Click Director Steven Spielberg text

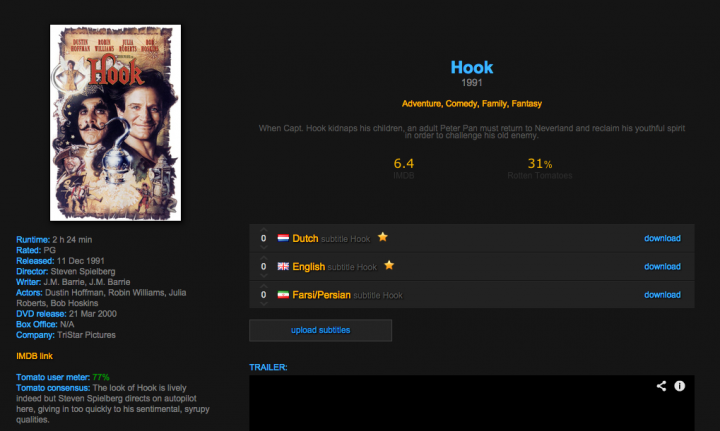click(x=66, y=271)
